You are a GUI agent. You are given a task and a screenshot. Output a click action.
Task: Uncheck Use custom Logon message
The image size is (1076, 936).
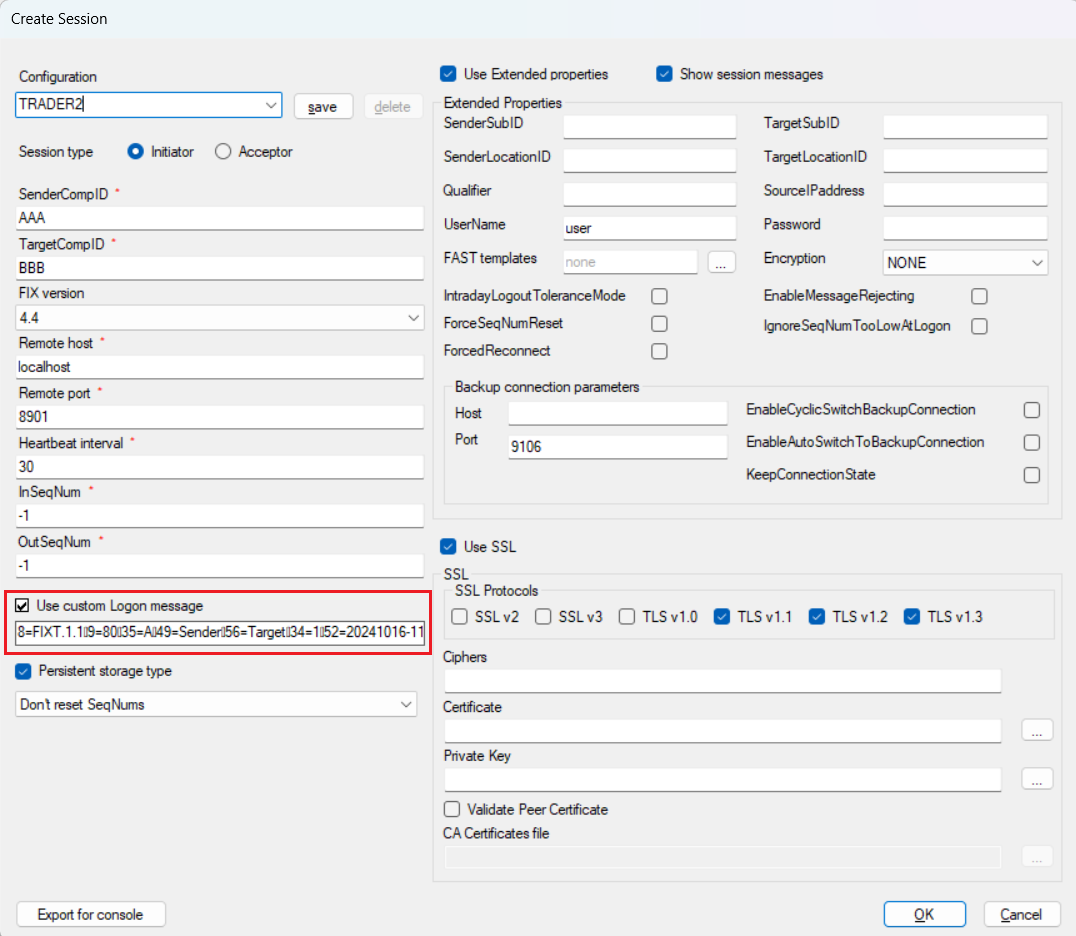coord(22,606)
